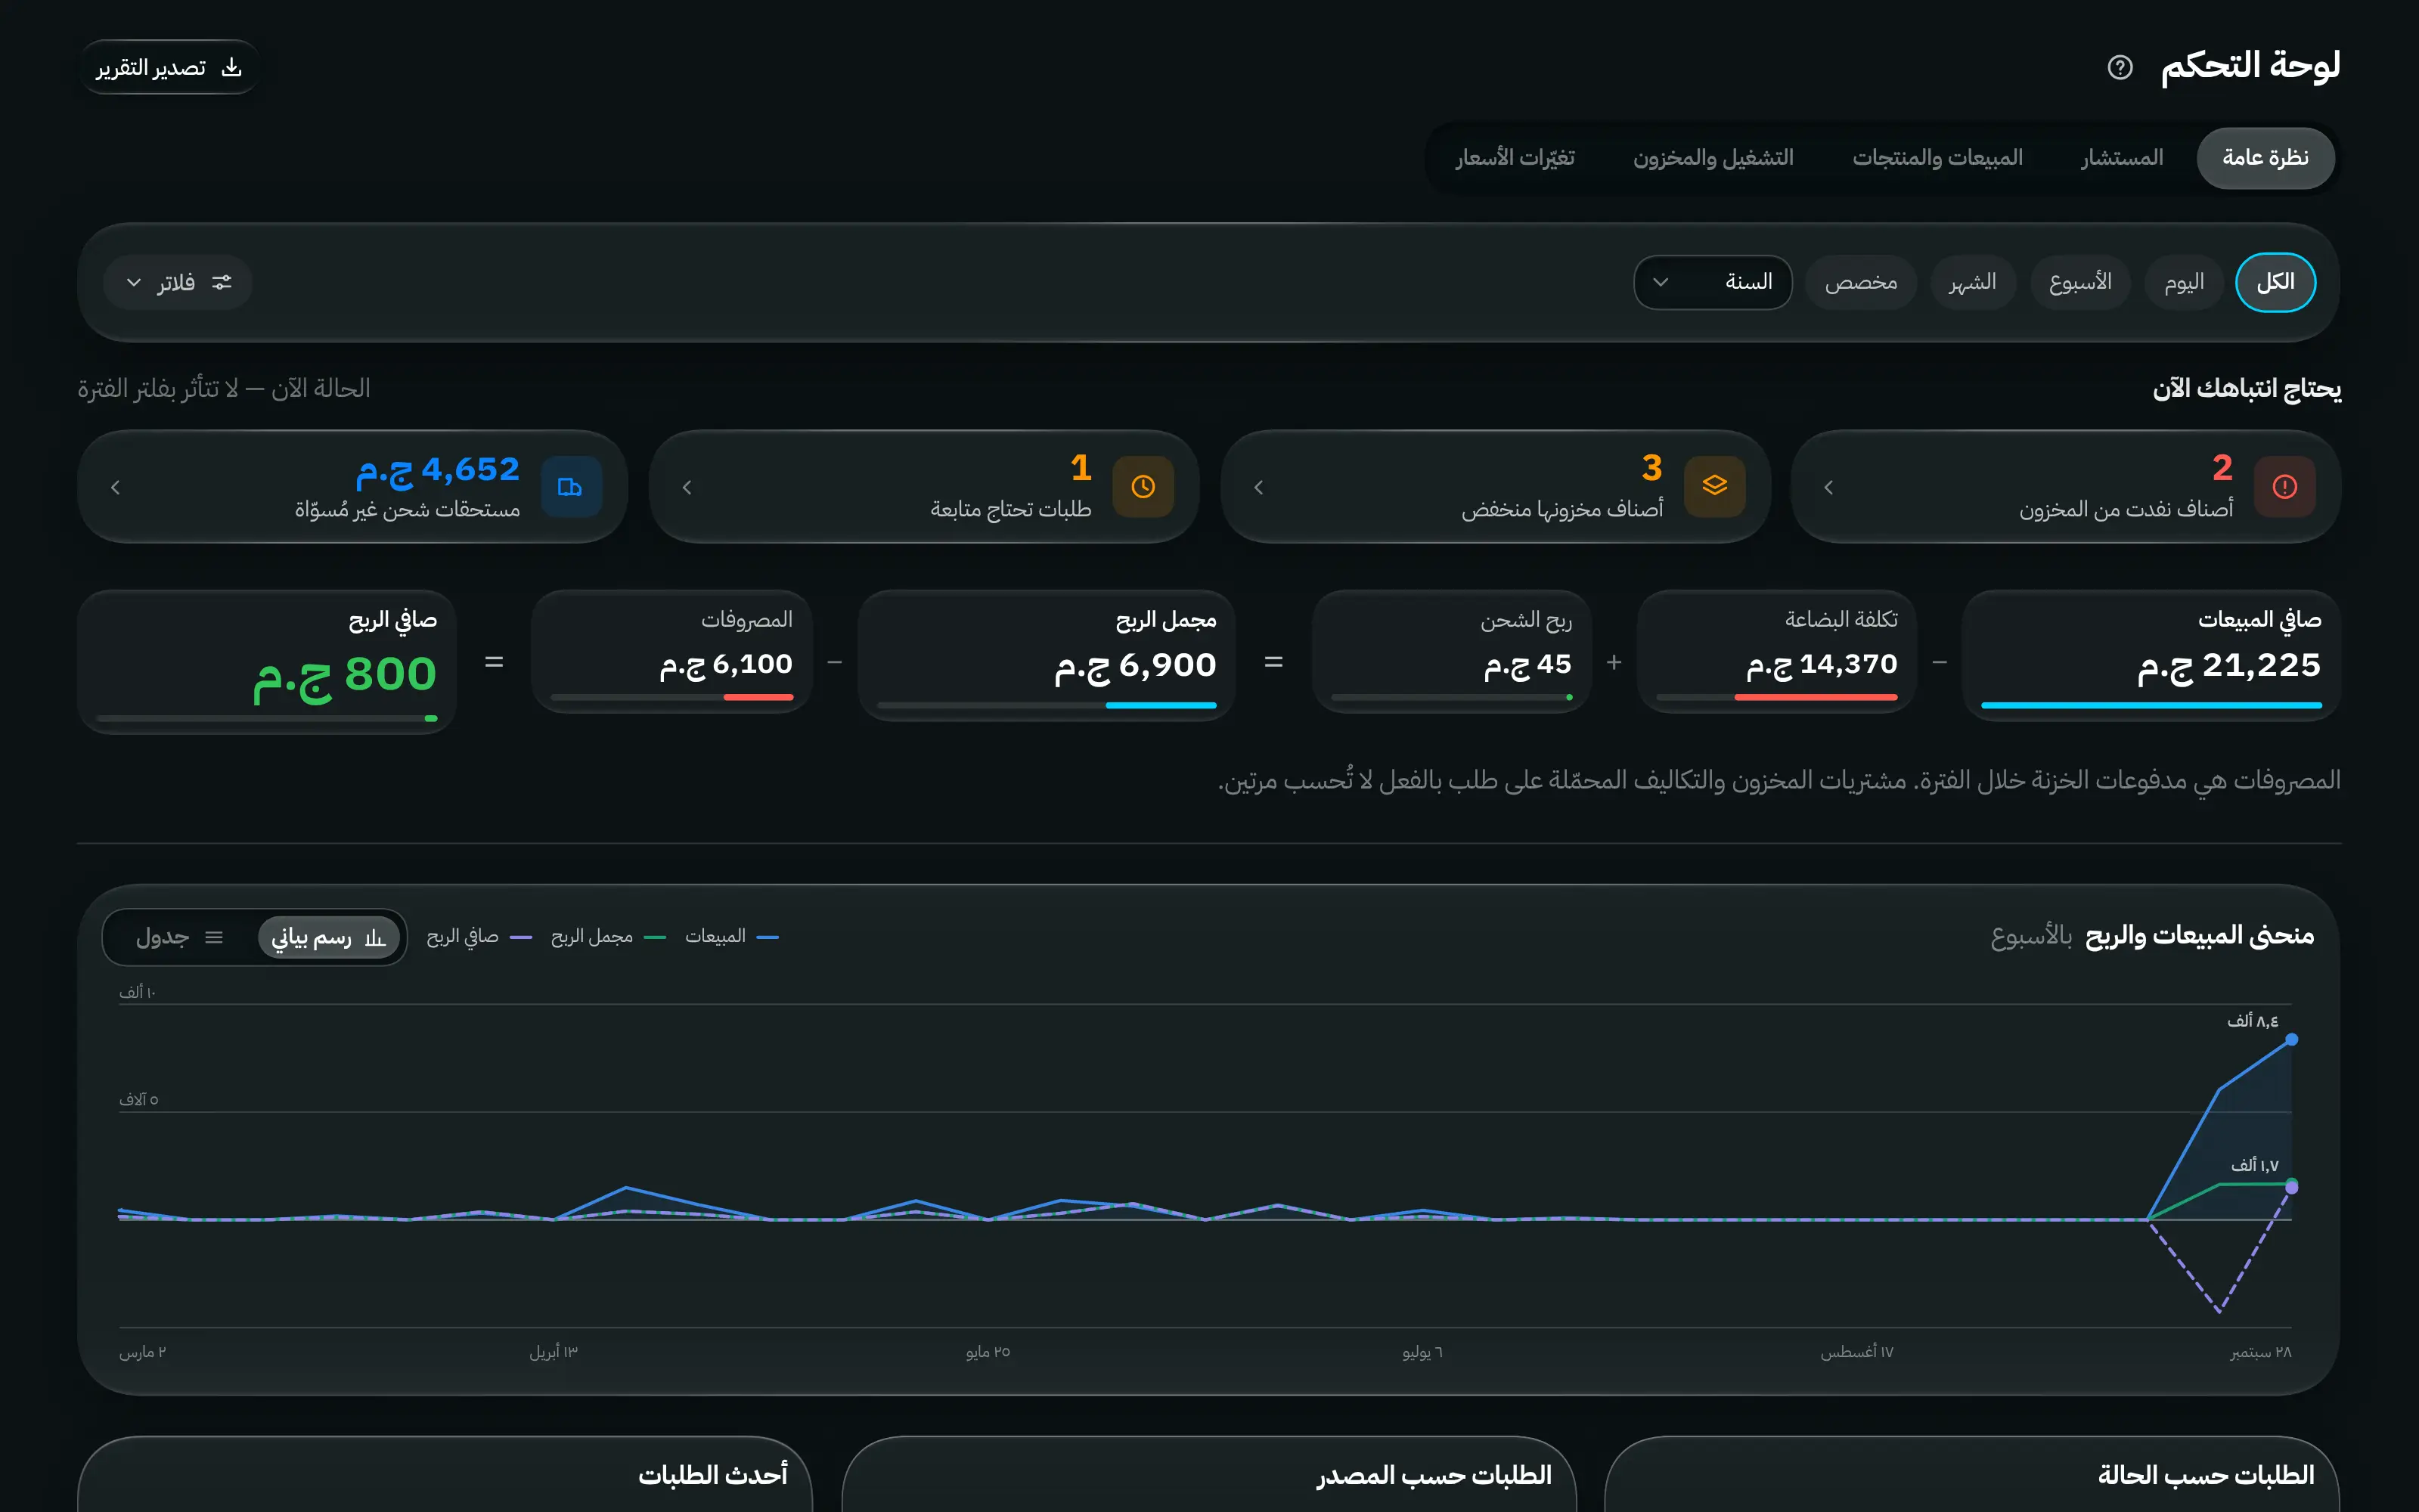This screenshot has height=1512, width=2419.
Task: Select the الأسبوع period filter
Action: 2080,283
